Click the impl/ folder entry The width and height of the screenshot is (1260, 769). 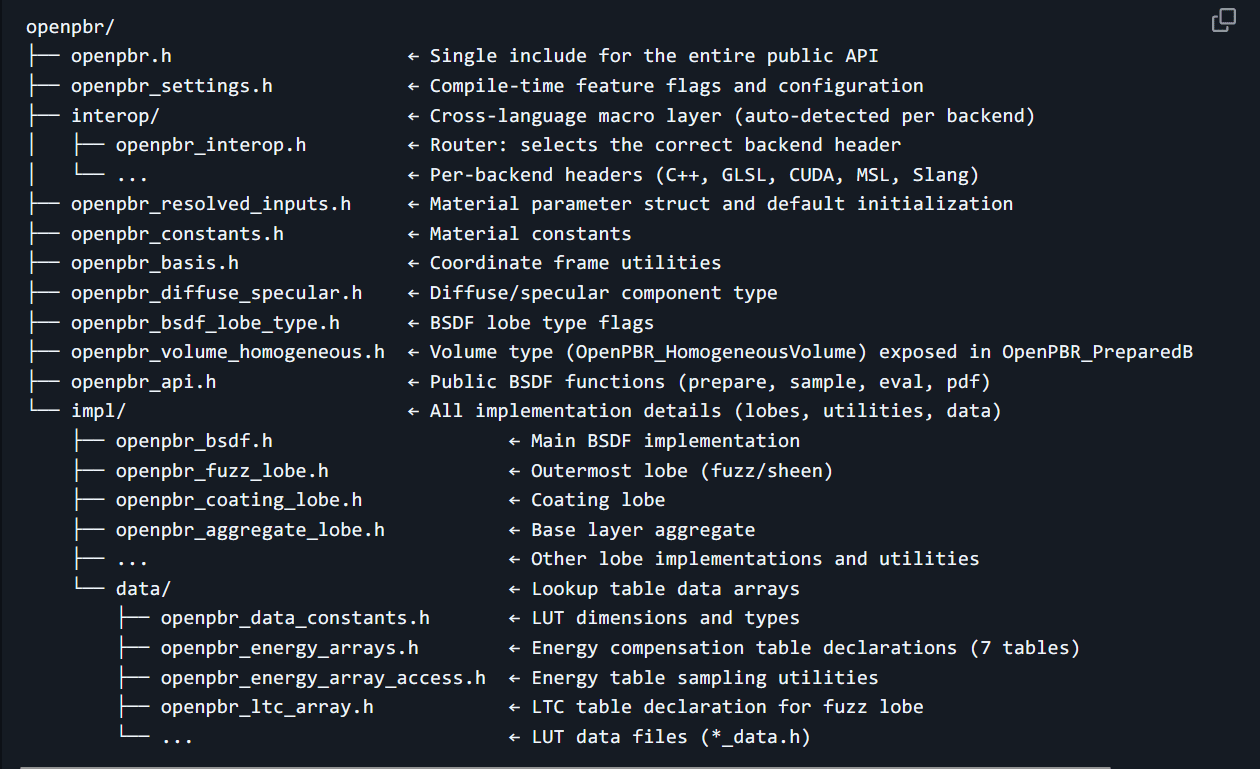pos(98,411)
